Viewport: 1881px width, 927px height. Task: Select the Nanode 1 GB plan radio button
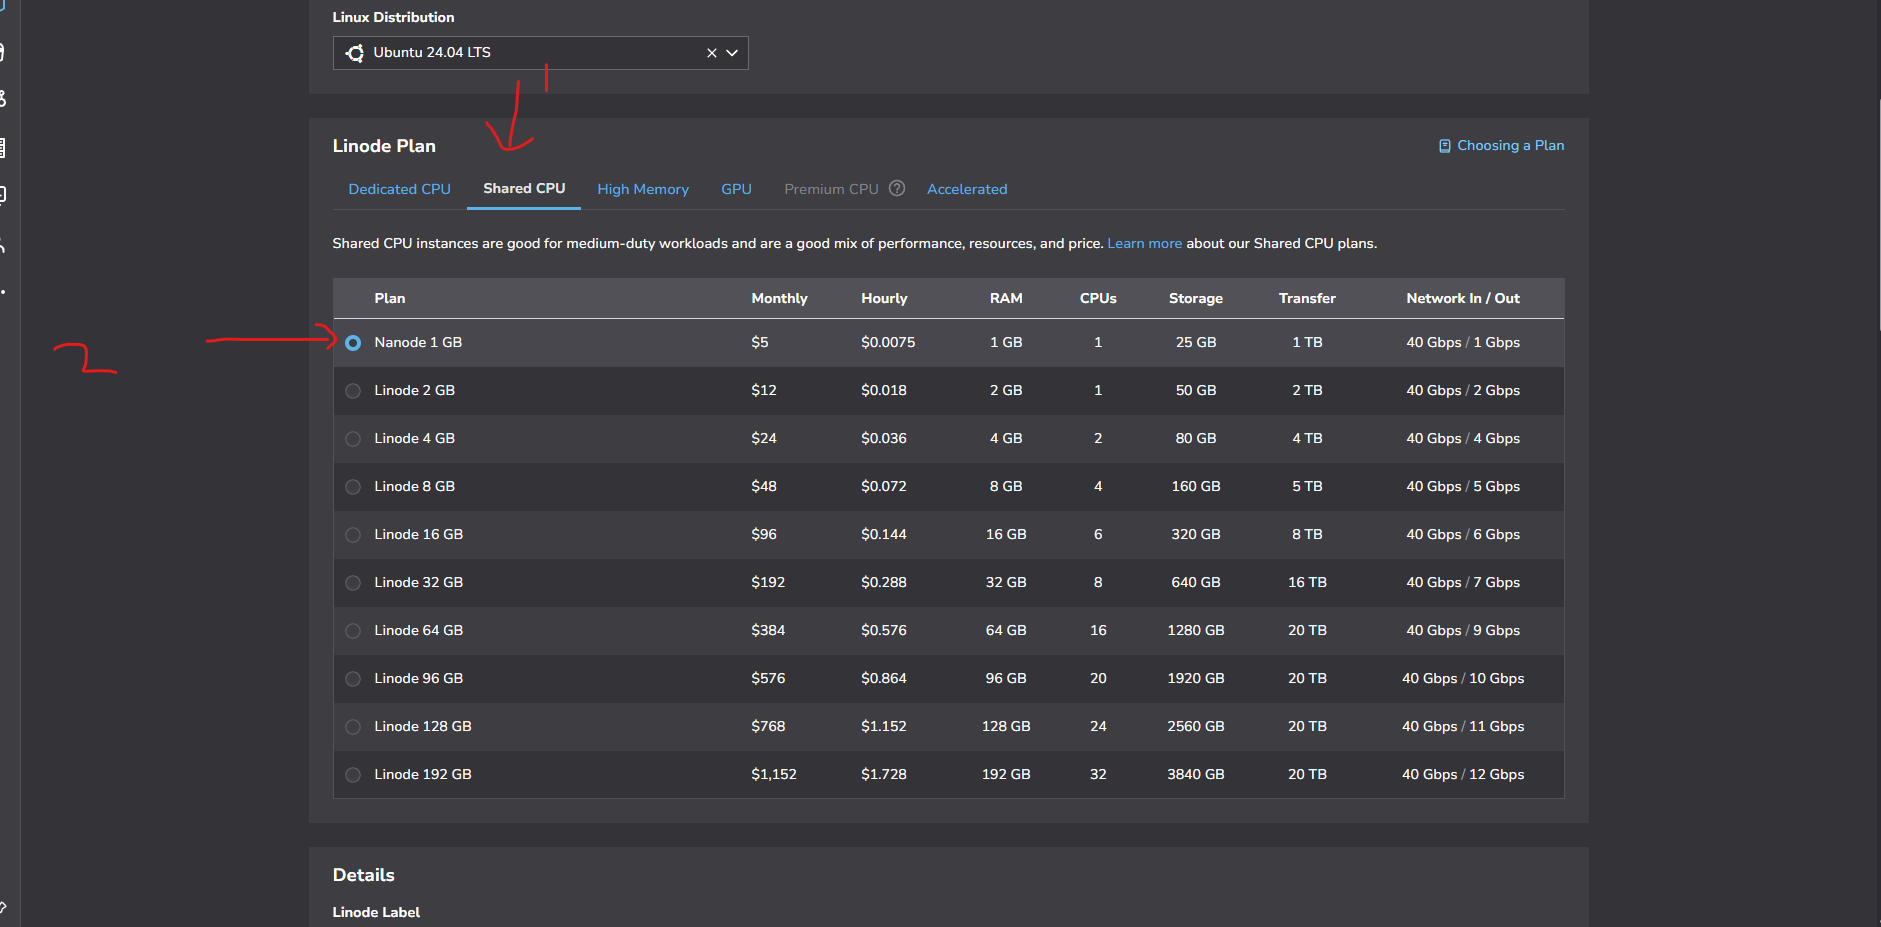pyautogui.click(x=353, y=343)
